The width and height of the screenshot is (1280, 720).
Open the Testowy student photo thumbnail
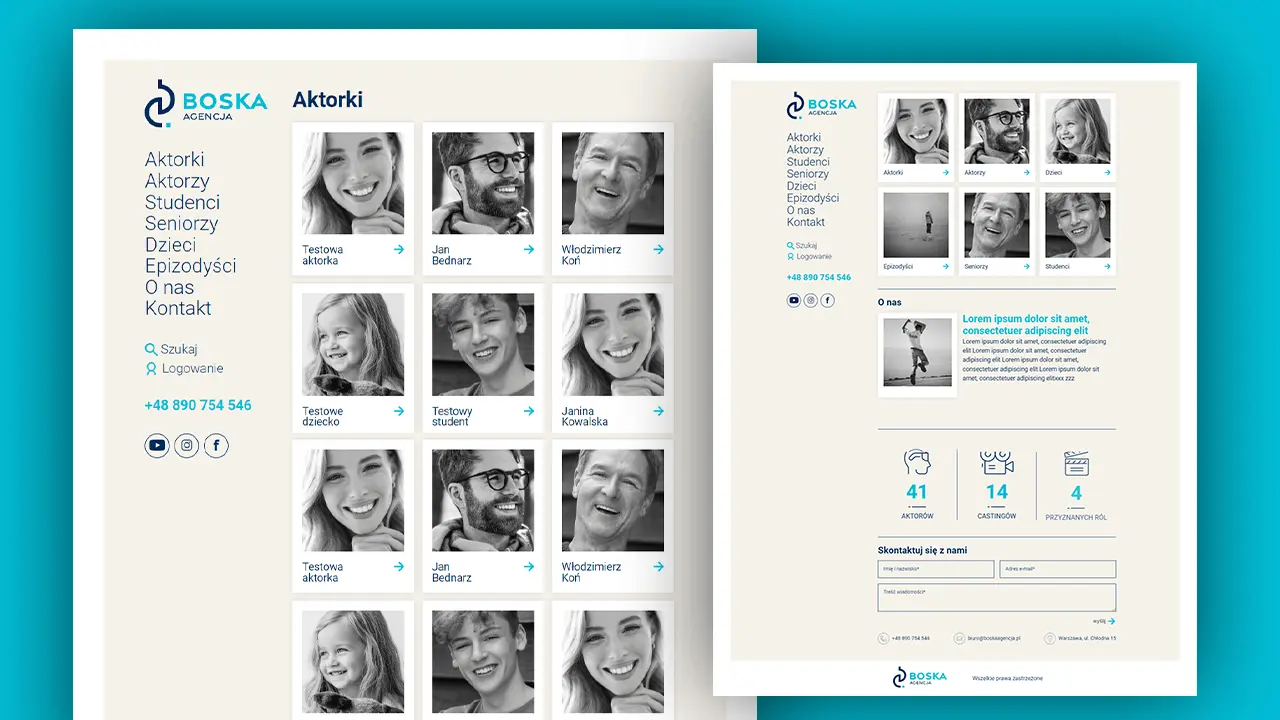click(483, 344)
